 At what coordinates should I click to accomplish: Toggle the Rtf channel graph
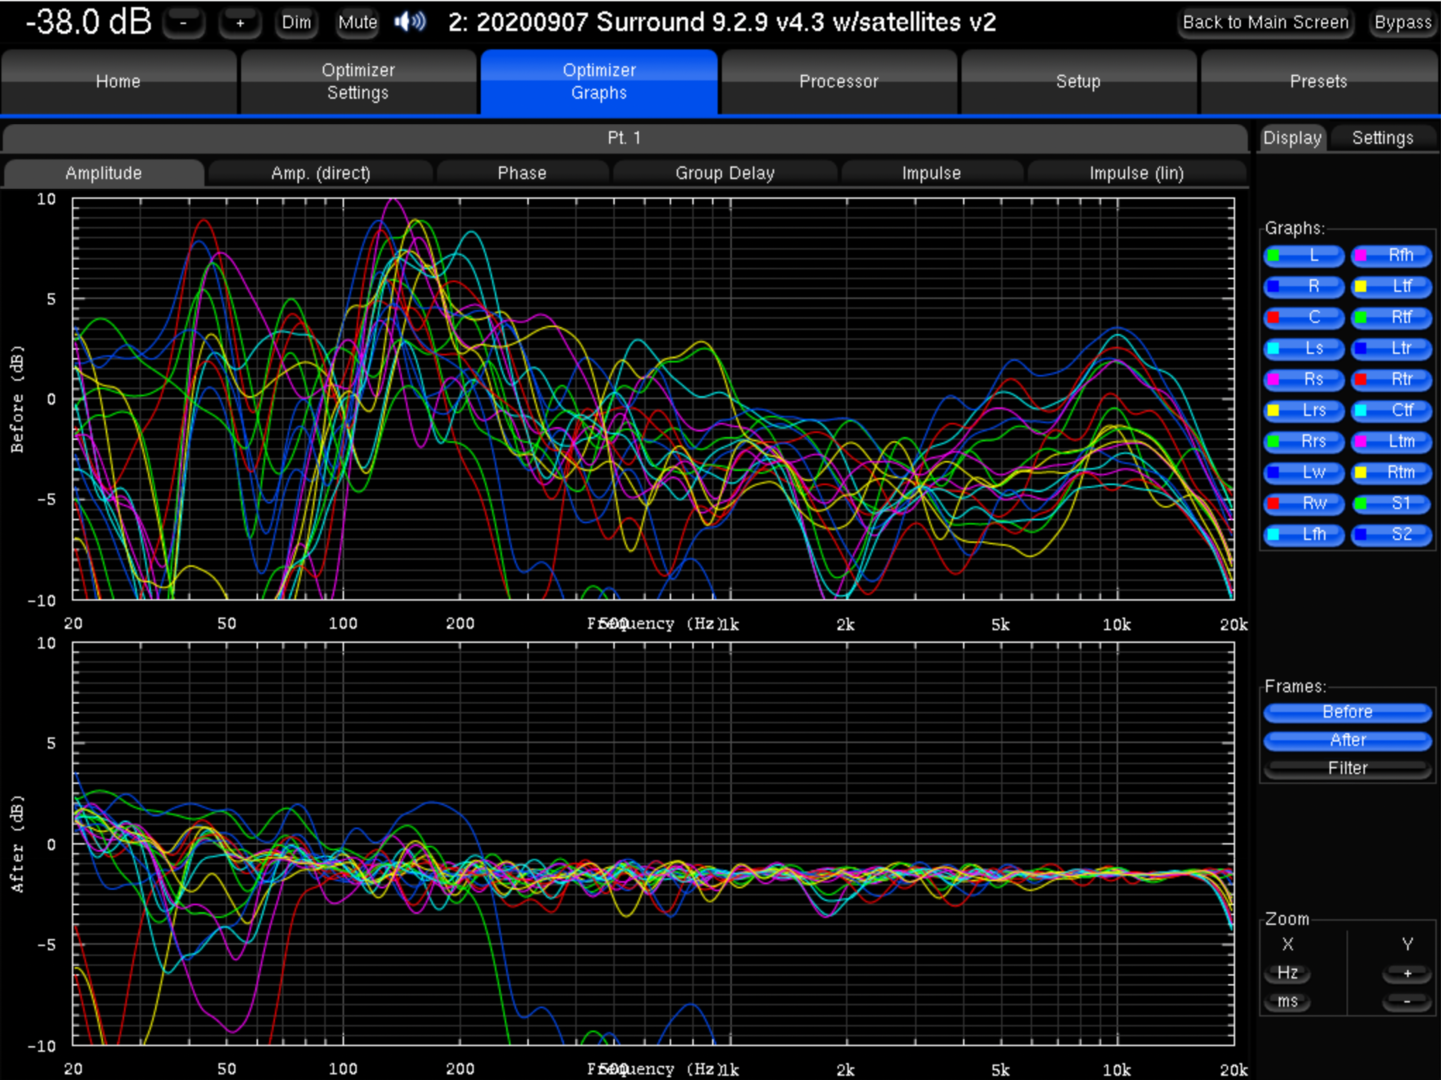(x=1391, y=318)
